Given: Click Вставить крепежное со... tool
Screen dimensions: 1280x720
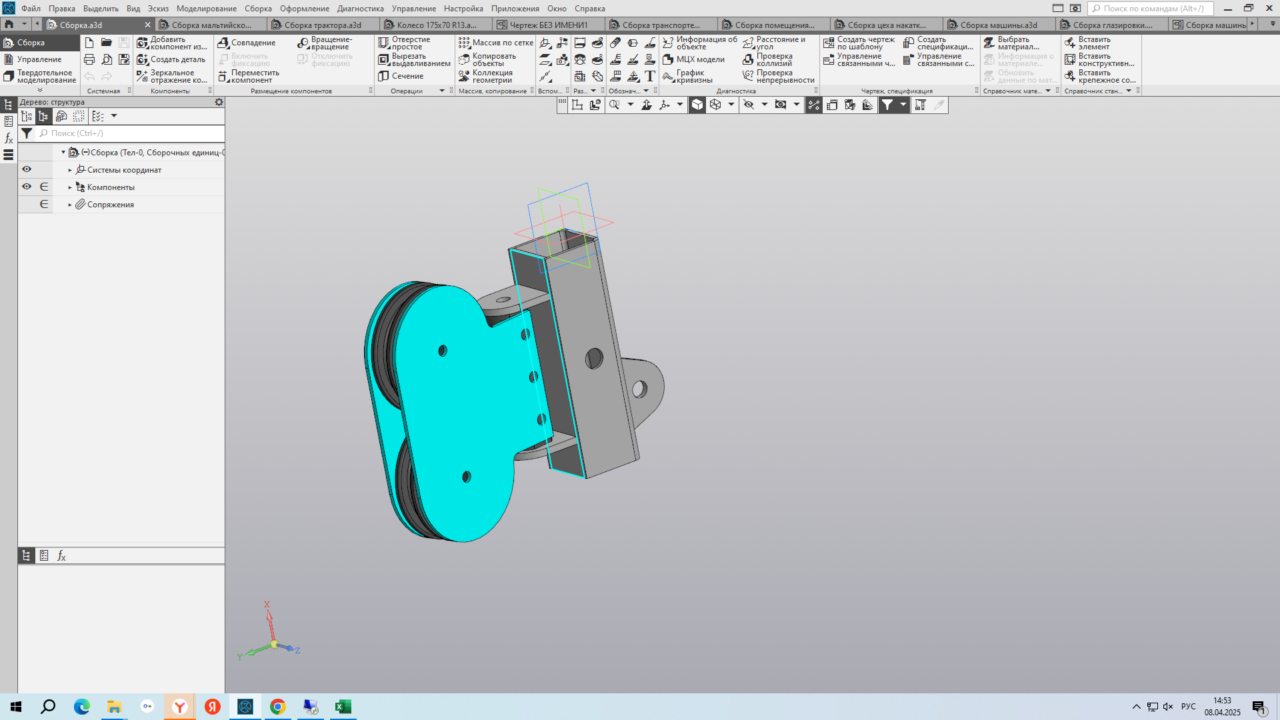Looking at the screenshot, I should (1100, 76).
